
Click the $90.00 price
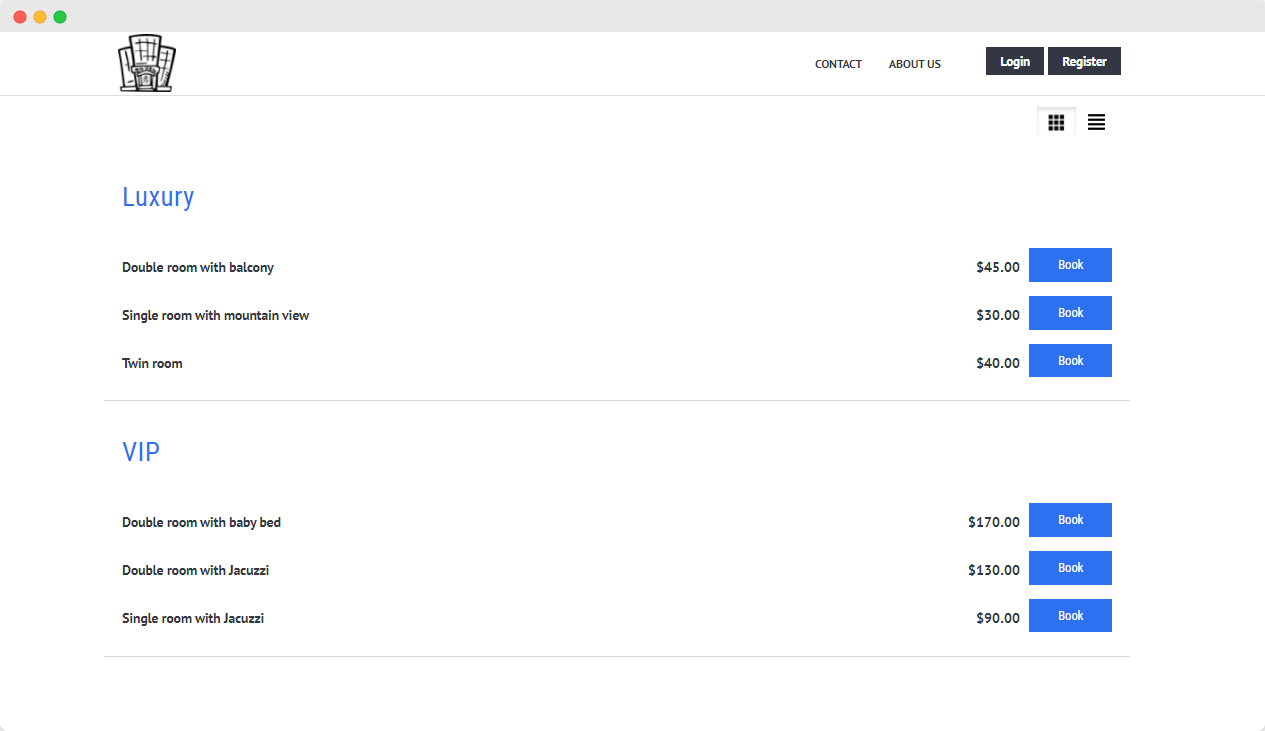coord(998,619)
